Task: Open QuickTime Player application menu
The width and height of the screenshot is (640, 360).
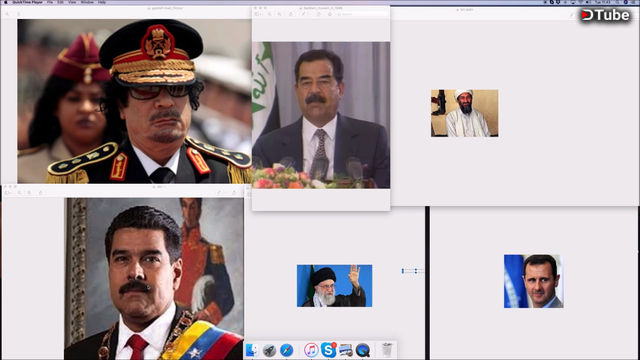Action: 27,2
